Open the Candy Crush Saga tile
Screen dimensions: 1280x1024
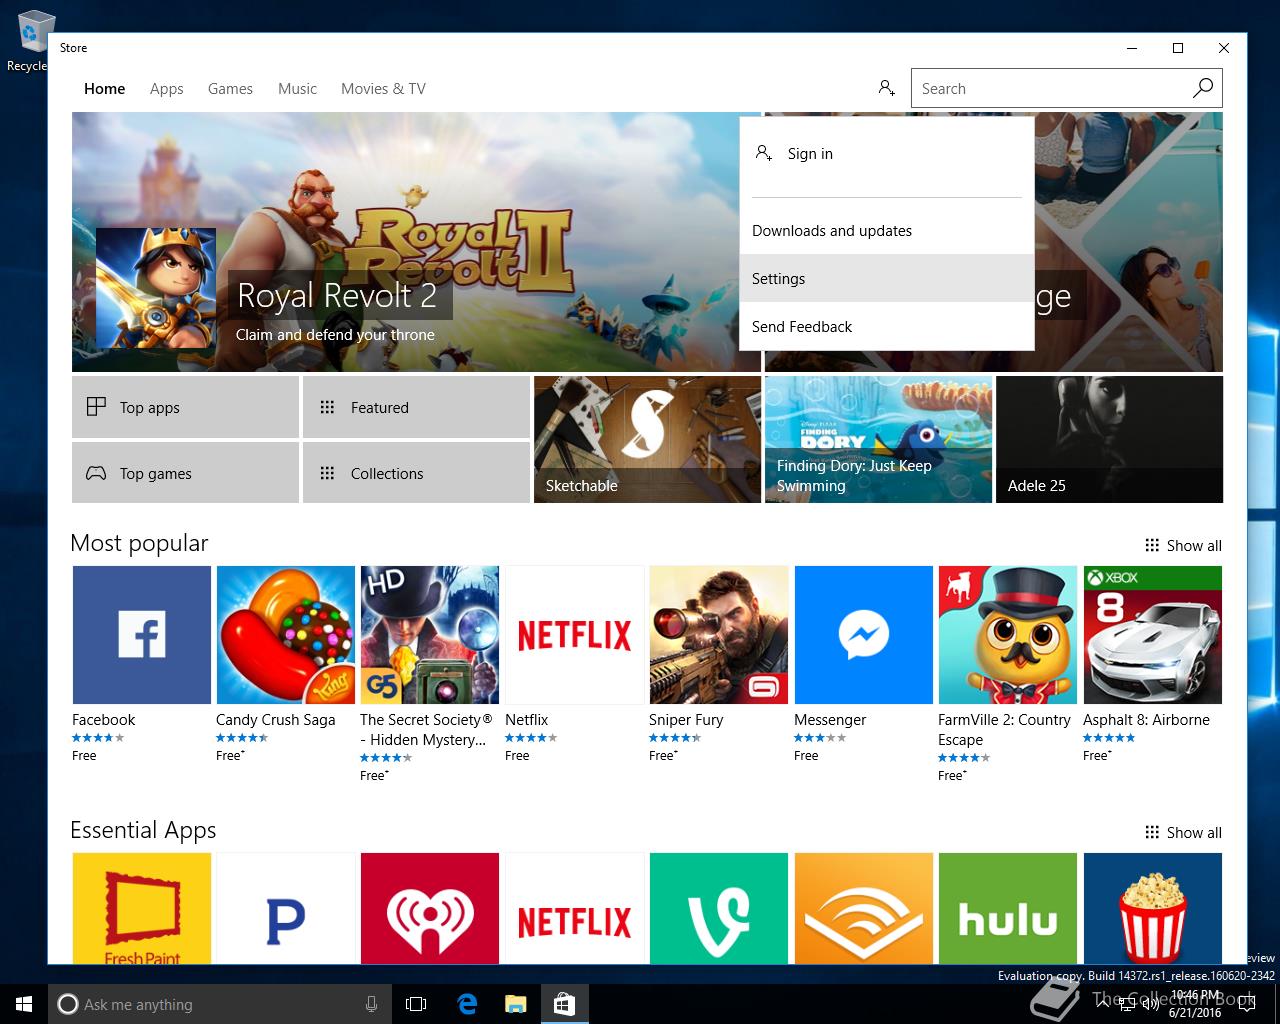[x=286, y=635]
